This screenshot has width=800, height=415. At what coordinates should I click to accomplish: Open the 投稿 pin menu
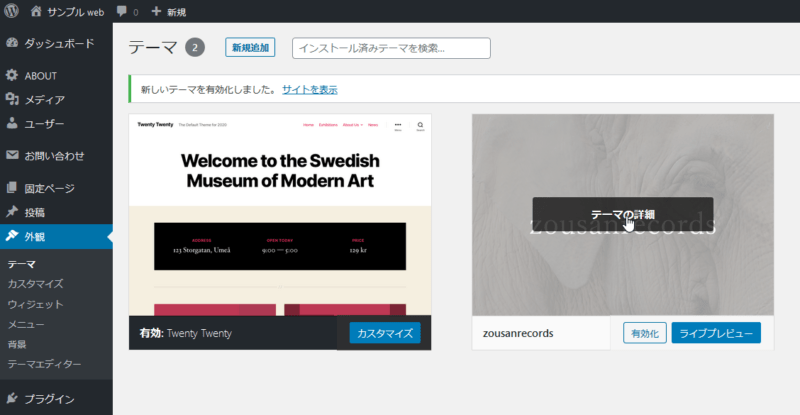pyautogui.click(x=34, y=212)
